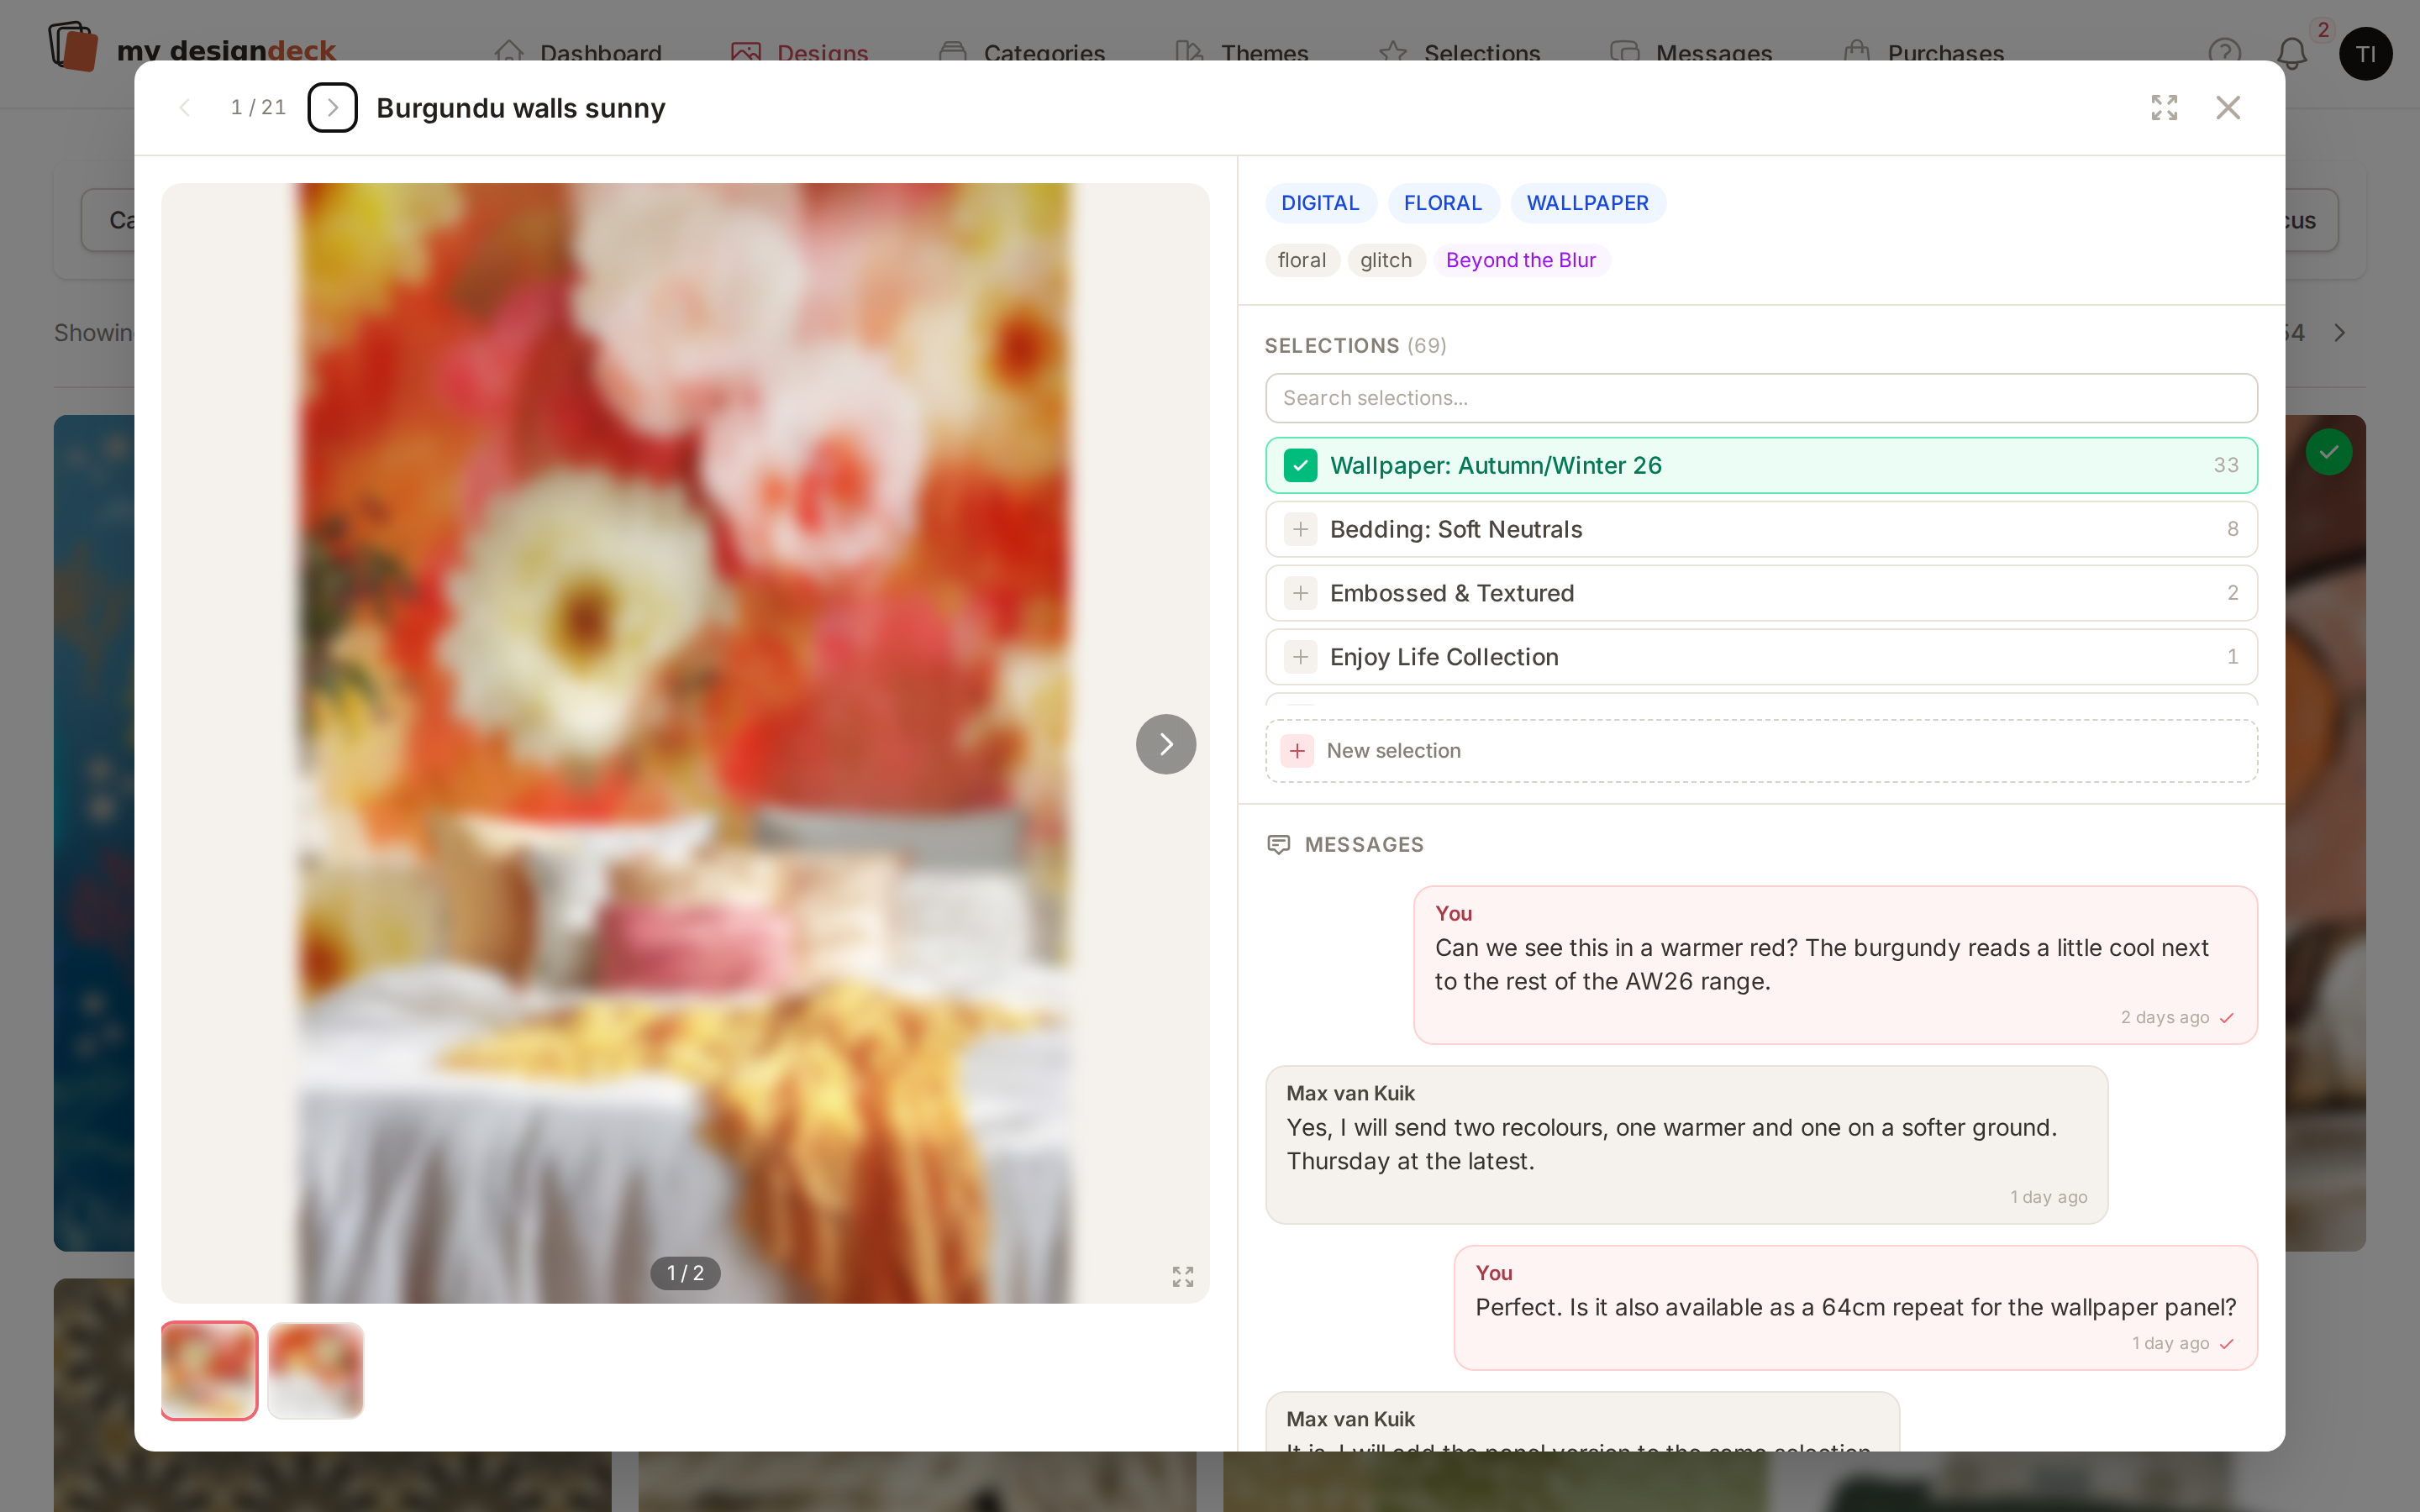Open the Categories tab
The height and width of the screenshot is (1512, 2420).
[1021, 53]
